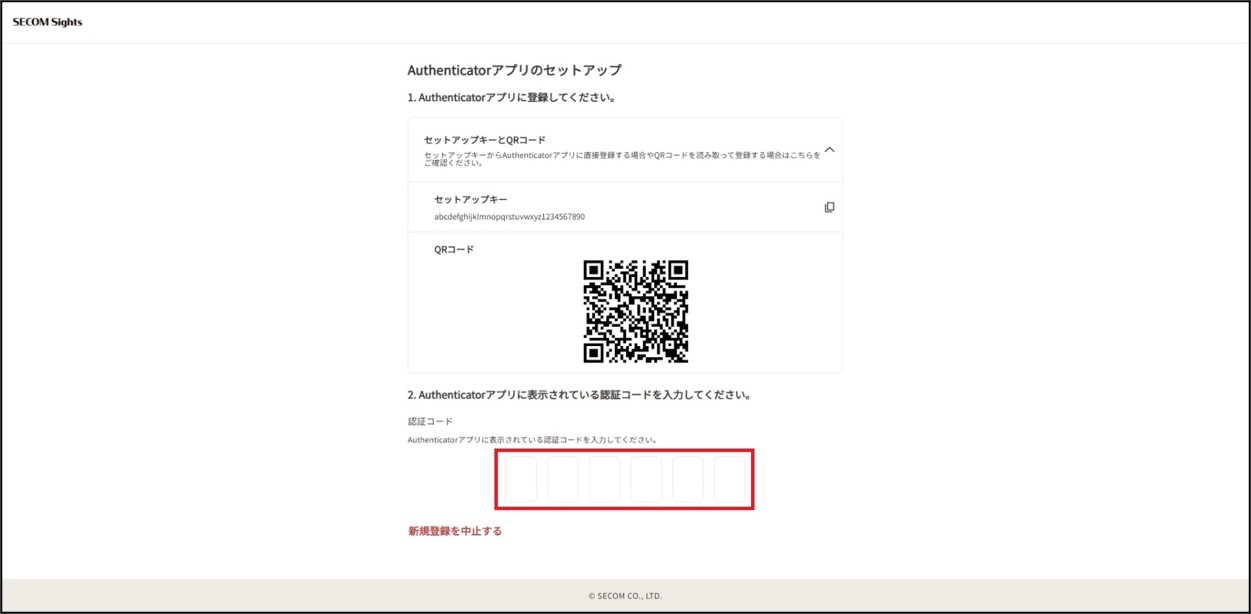Focus the second 認証コード digit box
Viewport: 1251px width, 614px height.
coord(563,479)
